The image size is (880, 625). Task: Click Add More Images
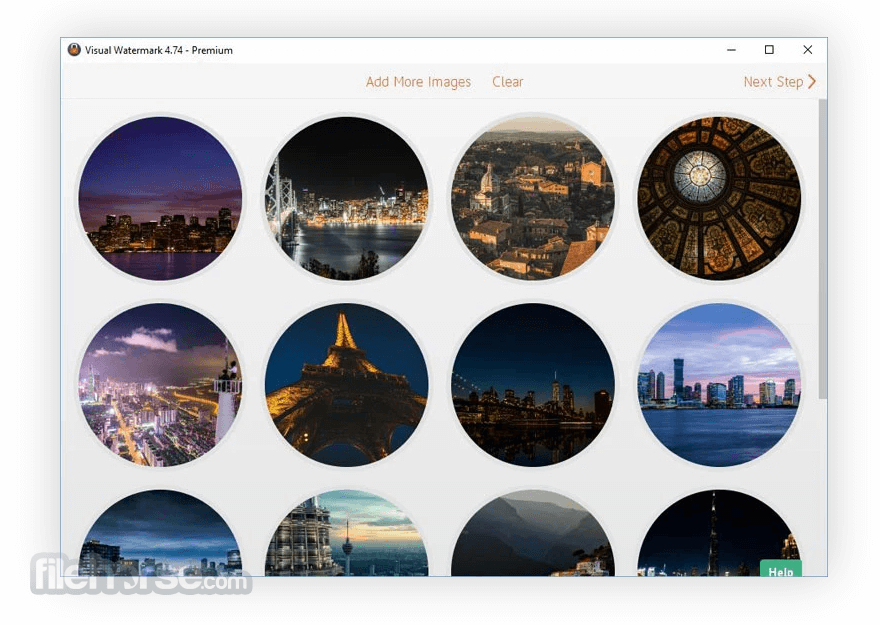pyautogui.click(x=418, y=82)
